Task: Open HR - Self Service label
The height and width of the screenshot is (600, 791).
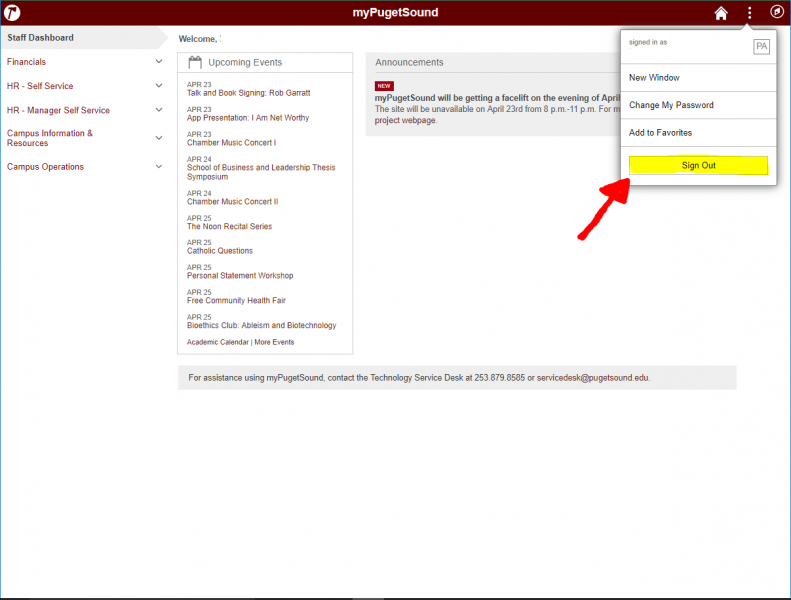Action: click(40, 86)
